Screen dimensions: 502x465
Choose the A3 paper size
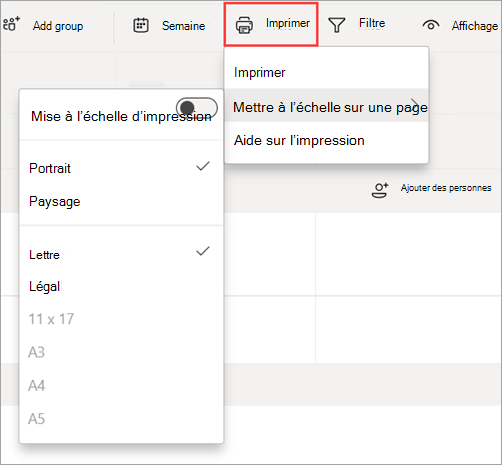pos(121,352)
